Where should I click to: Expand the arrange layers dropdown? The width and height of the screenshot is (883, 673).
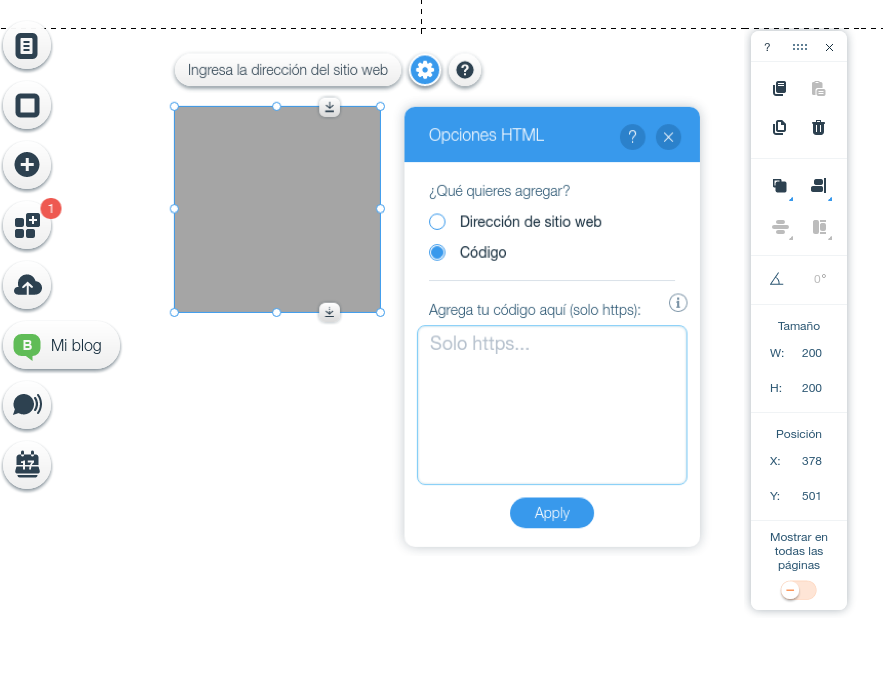(780, 186)
